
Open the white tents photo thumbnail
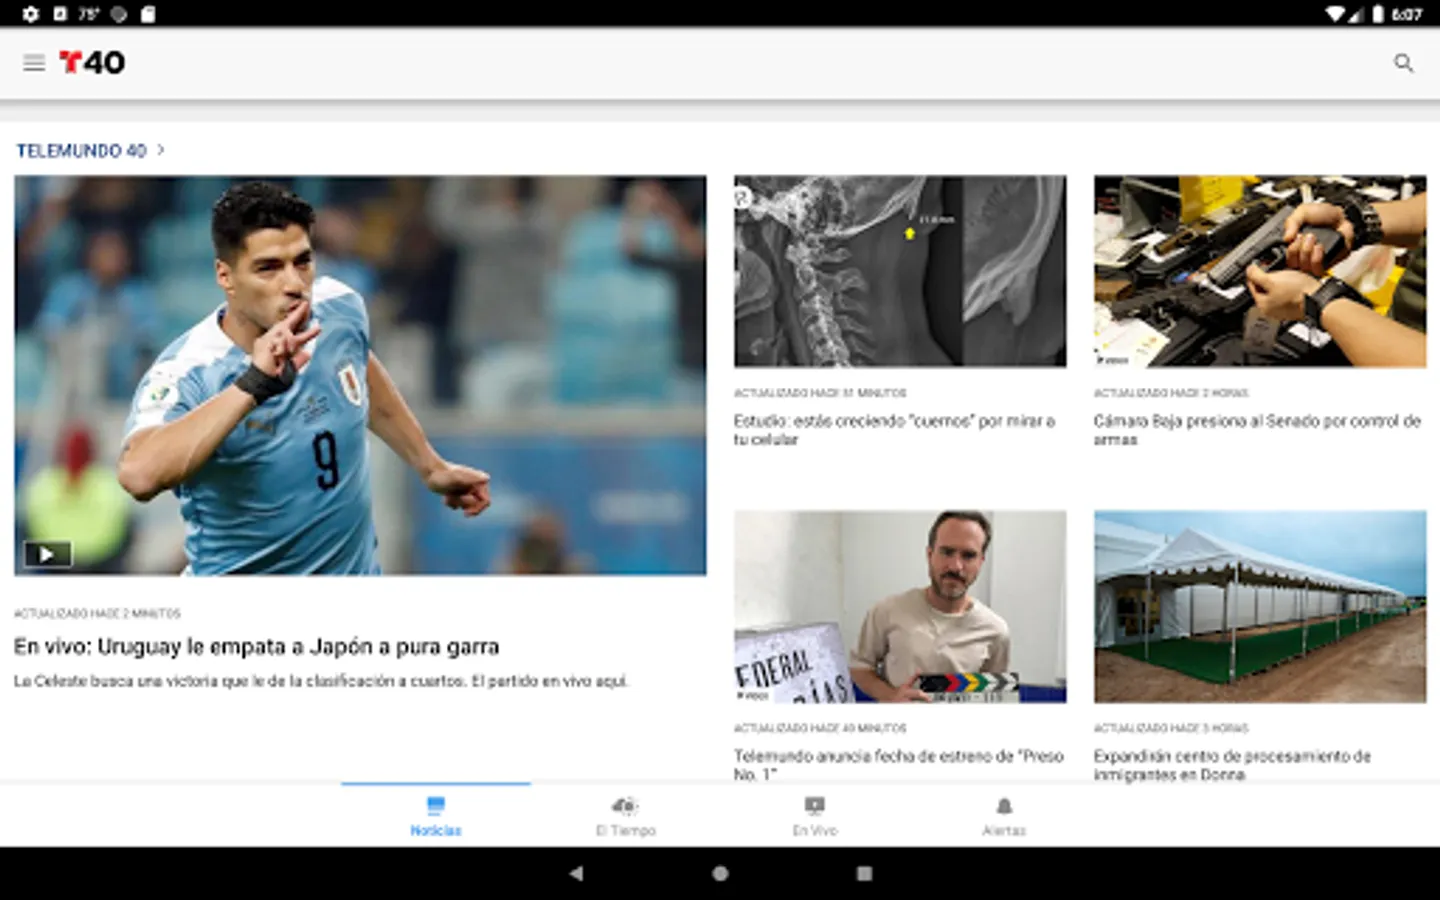pyautogui.click(x=1260, y=606)
